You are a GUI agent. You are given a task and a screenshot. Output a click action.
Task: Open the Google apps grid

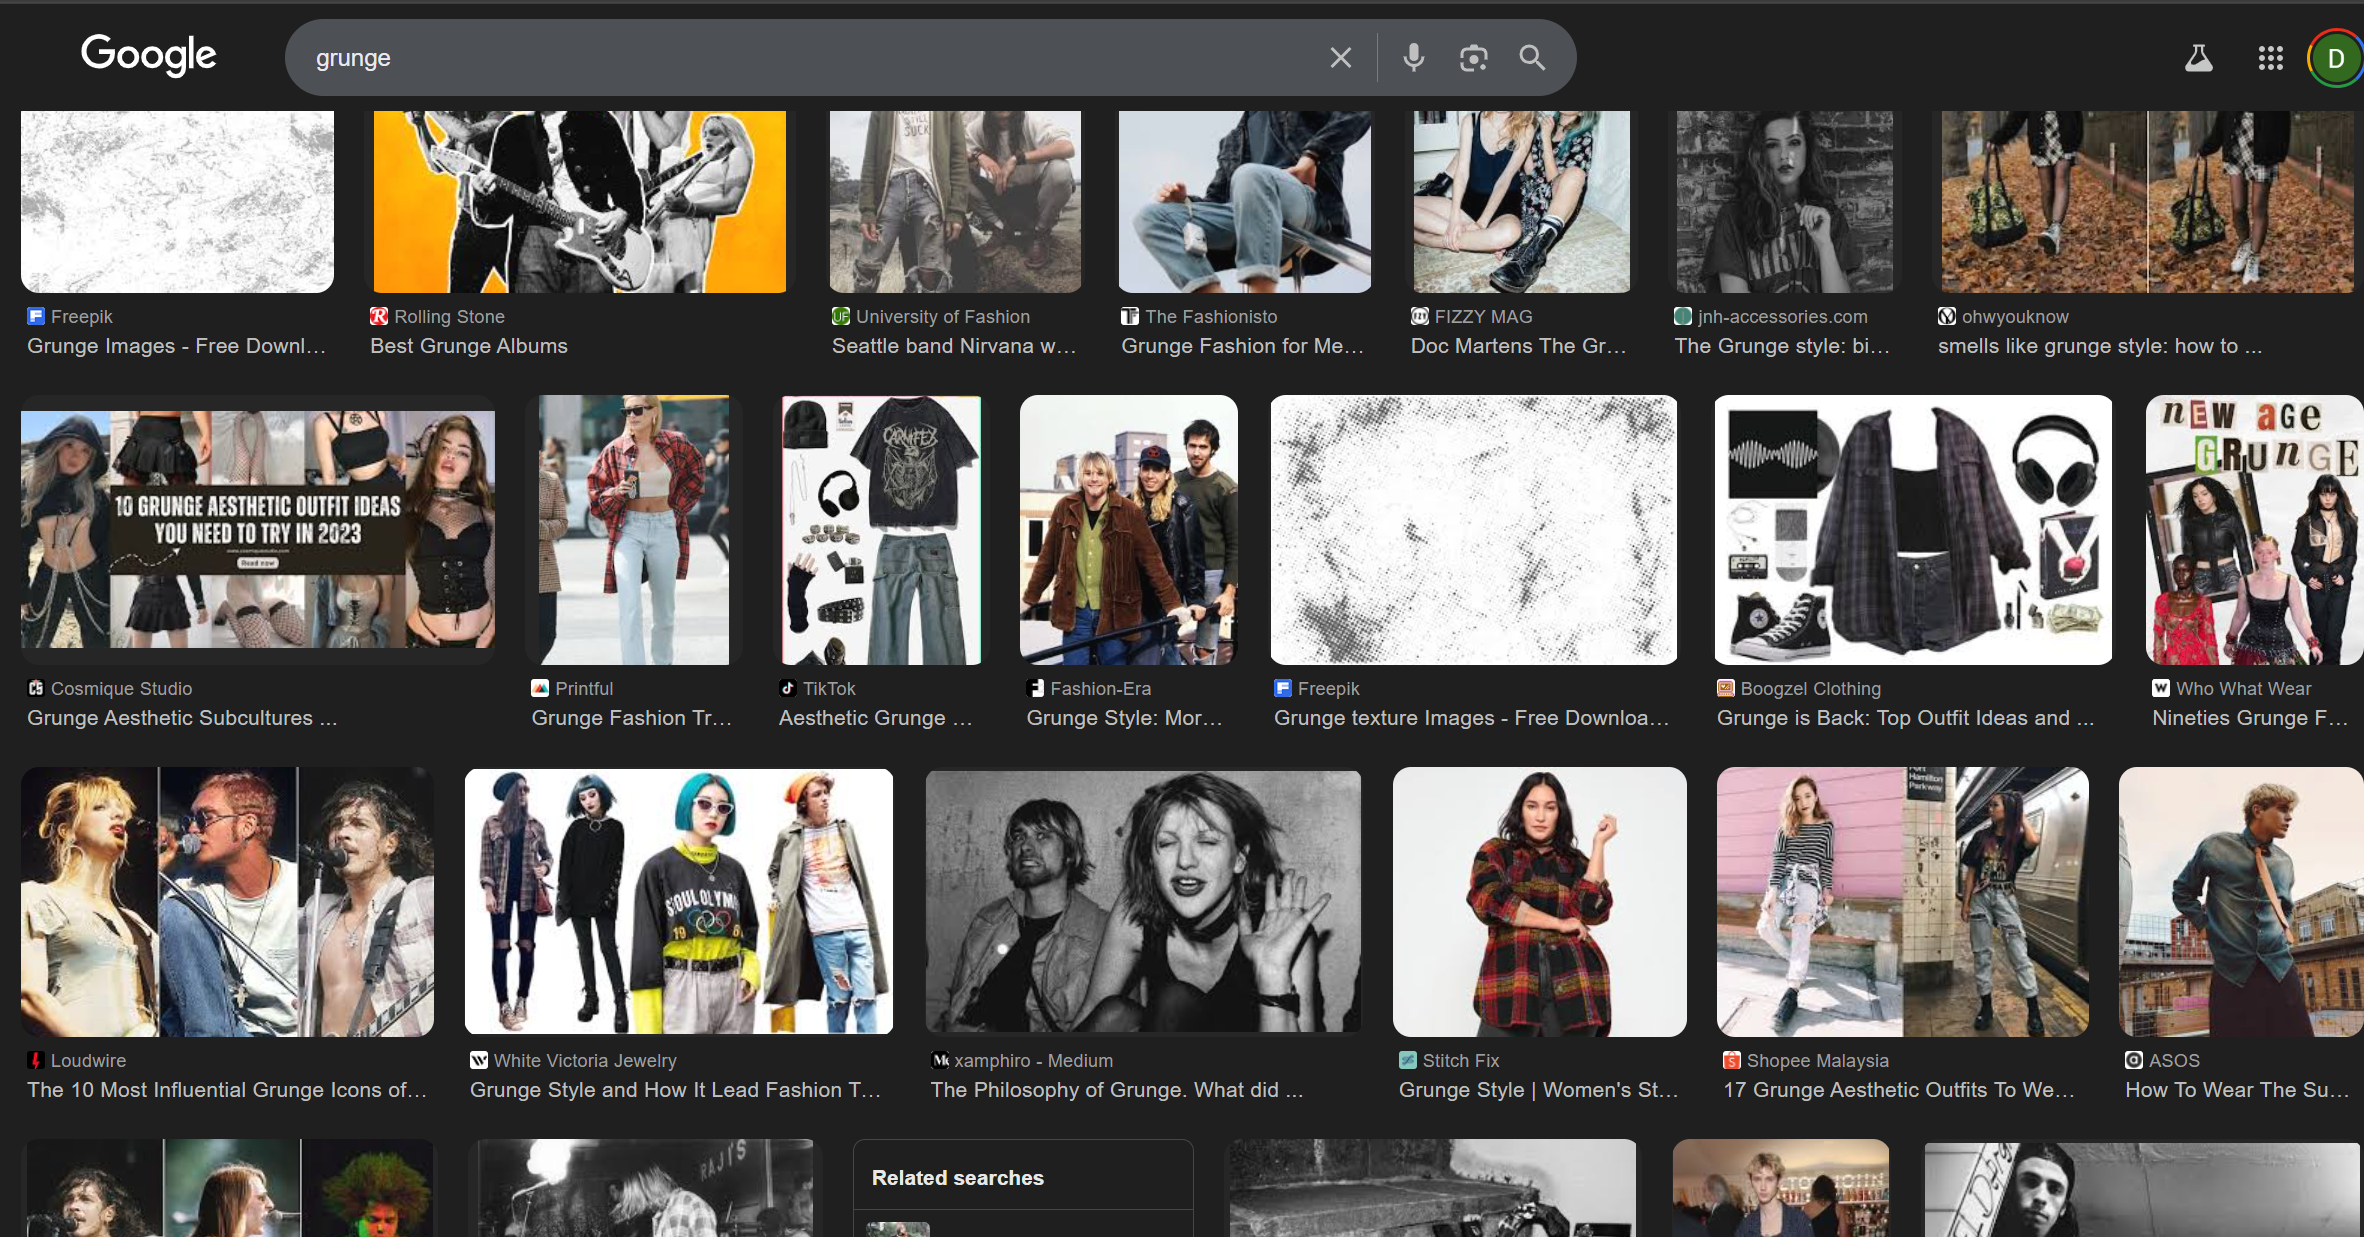[x=2270, y=58]
